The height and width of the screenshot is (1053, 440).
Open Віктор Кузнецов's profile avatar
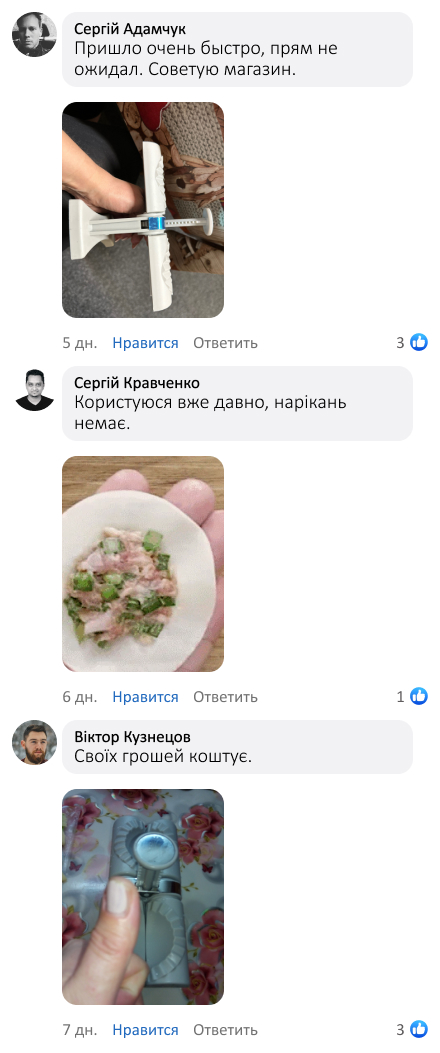pyautogui.click(x=34, y=743)
